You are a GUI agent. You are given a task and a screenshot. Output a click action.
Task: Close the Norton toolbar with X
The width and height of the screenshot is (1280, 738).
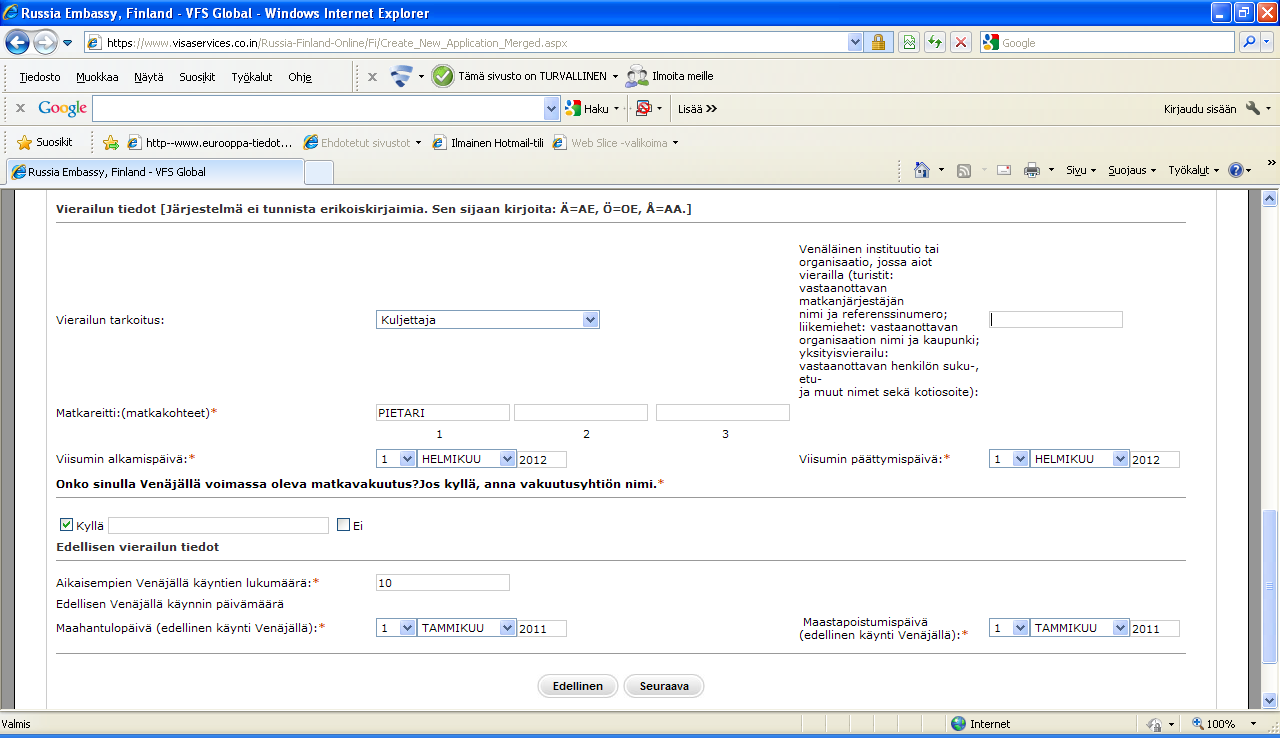(x=372, y=76)
